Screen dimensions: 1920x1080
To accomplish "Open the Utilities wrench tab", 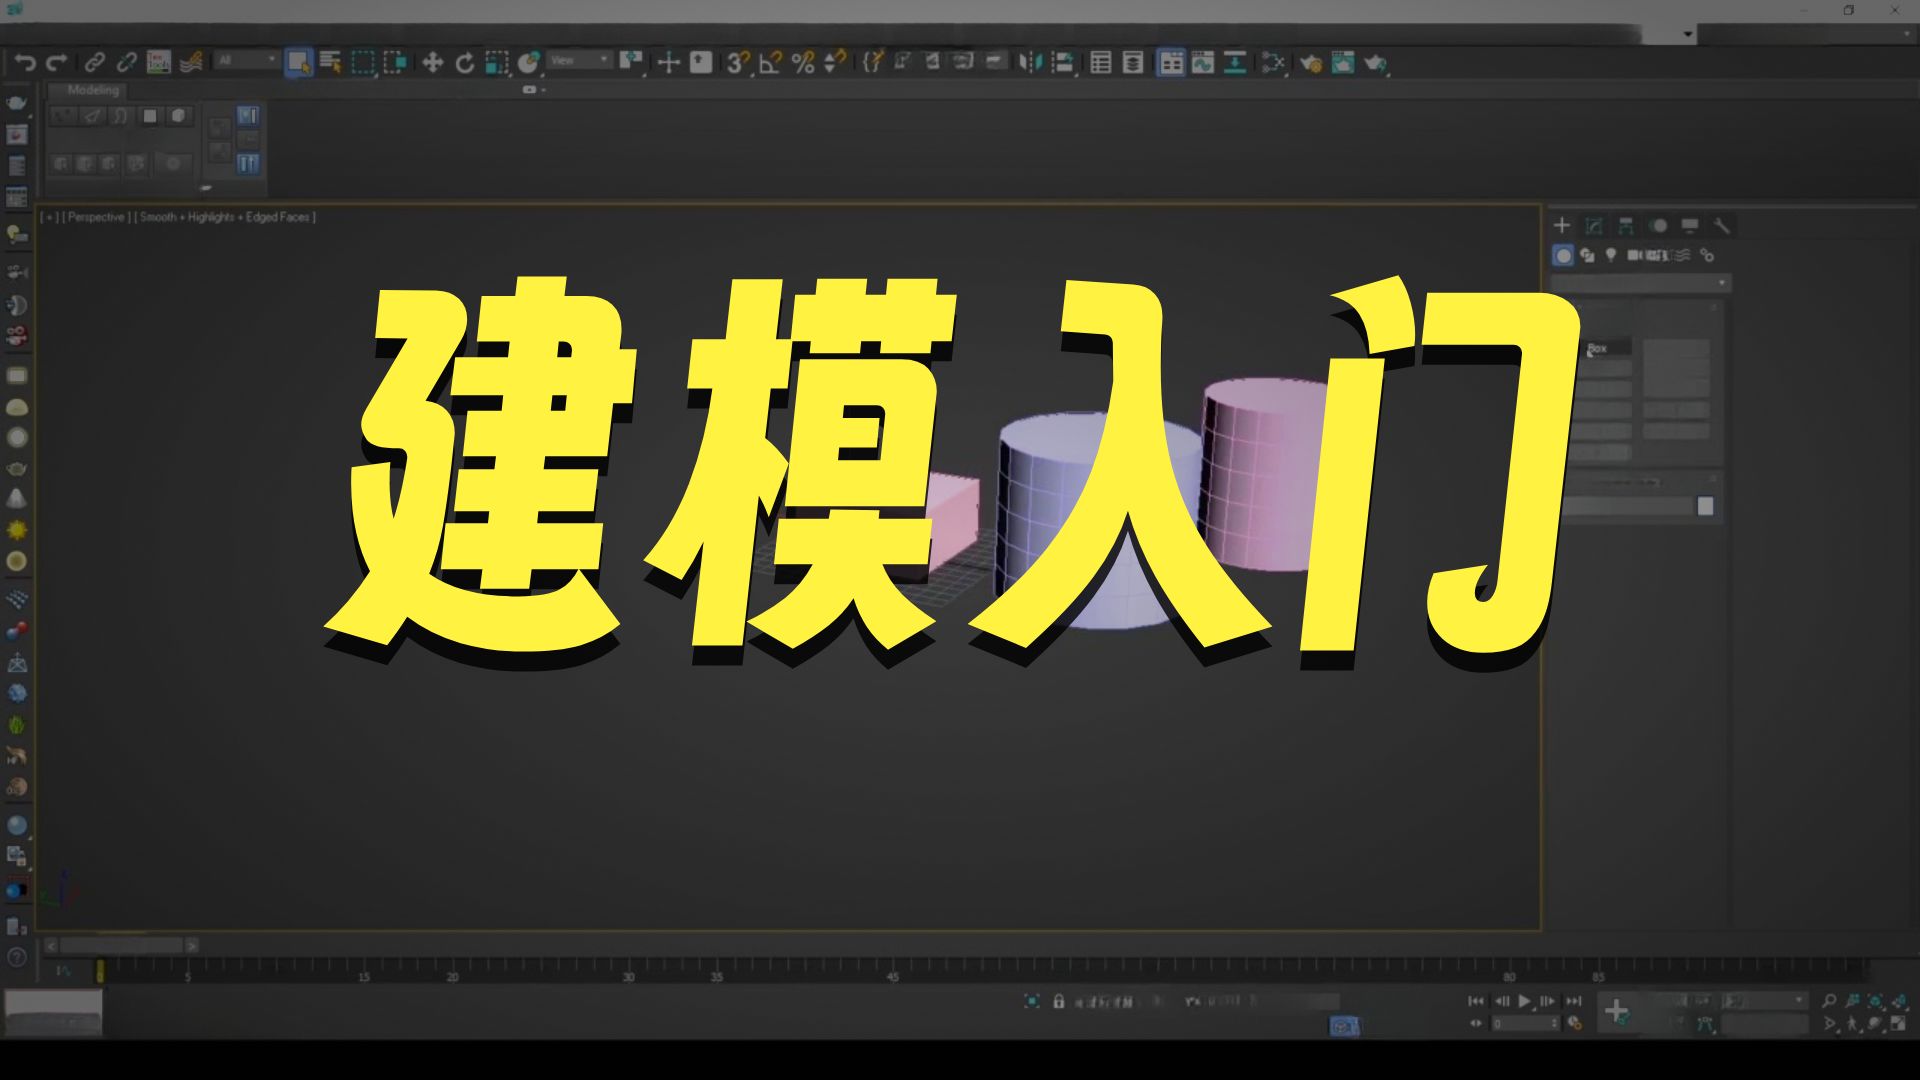I will click(x=1721, y=225).
